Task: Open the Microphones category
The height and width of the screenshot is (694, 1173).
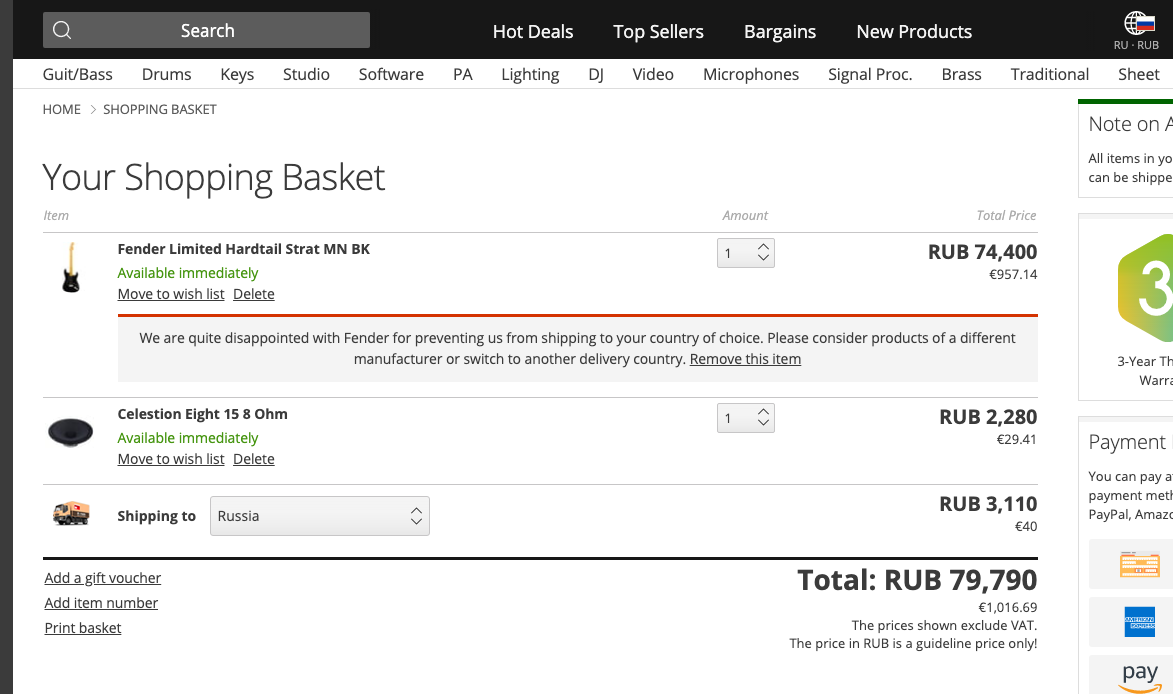Action: 751,74
